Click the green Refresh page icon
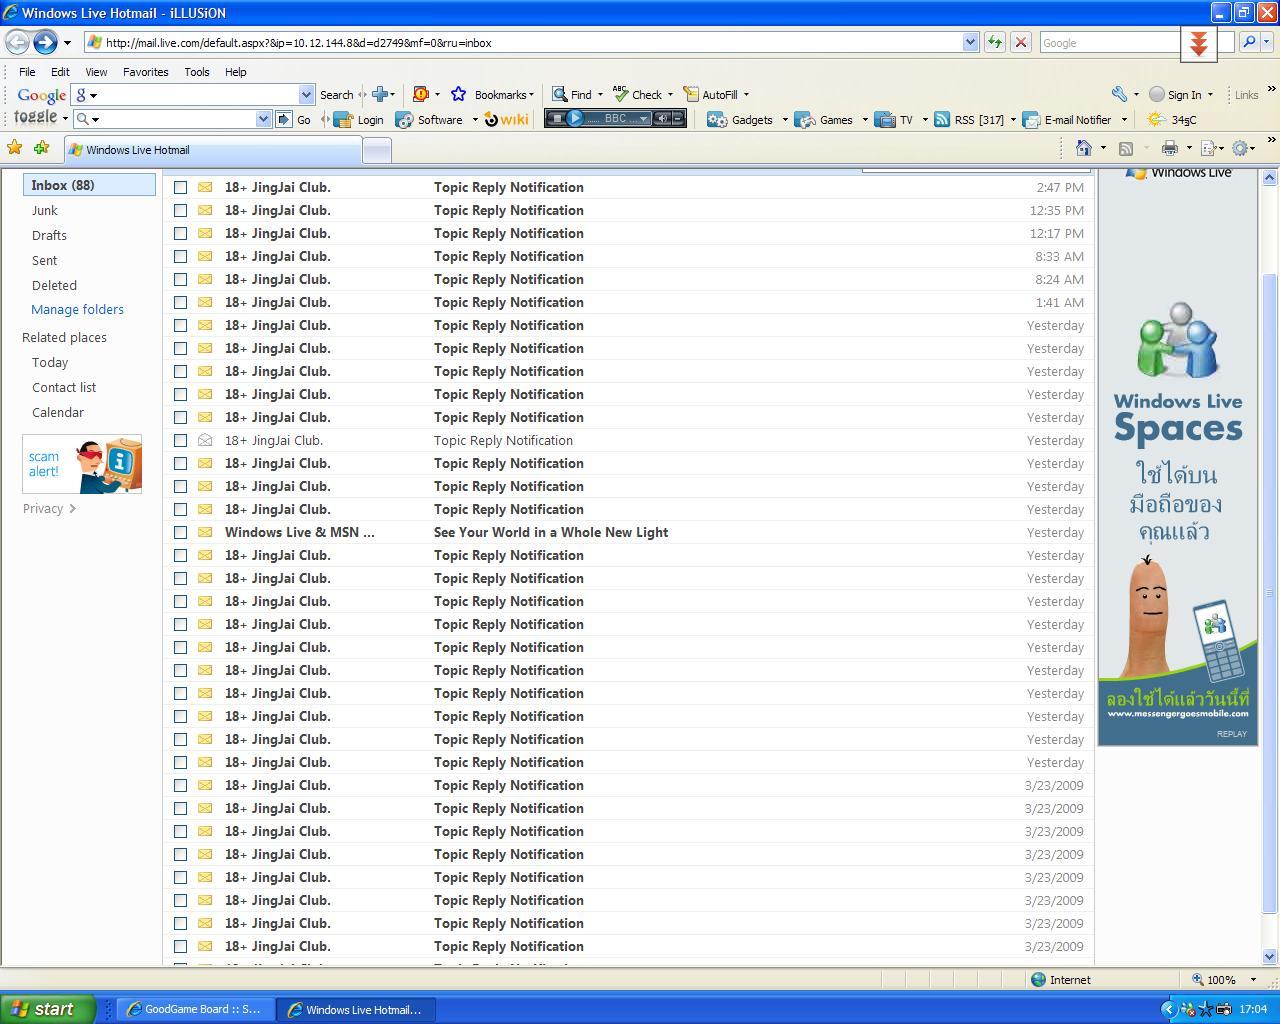This screenshot has height=1024, width=1280. click(995, 42)
